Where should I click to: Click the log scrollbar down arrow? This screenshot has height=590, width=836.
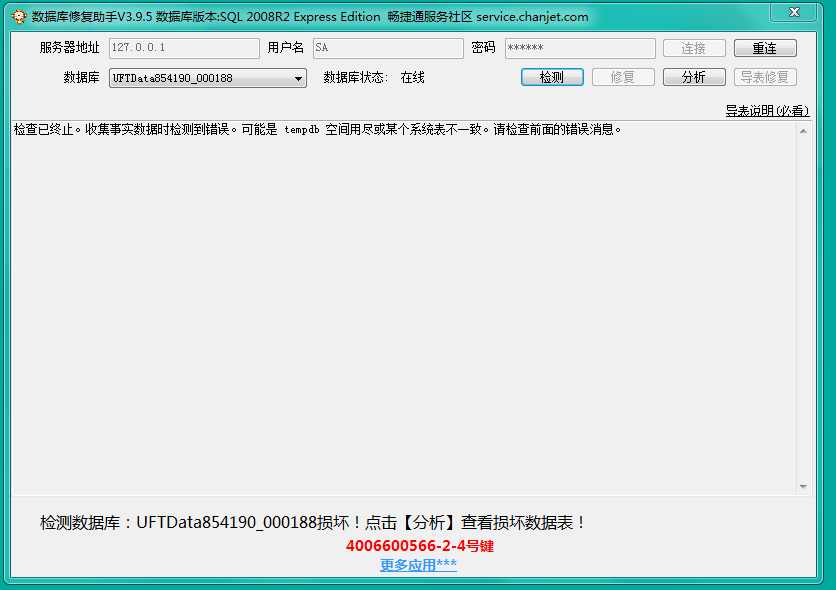[803, 487]
